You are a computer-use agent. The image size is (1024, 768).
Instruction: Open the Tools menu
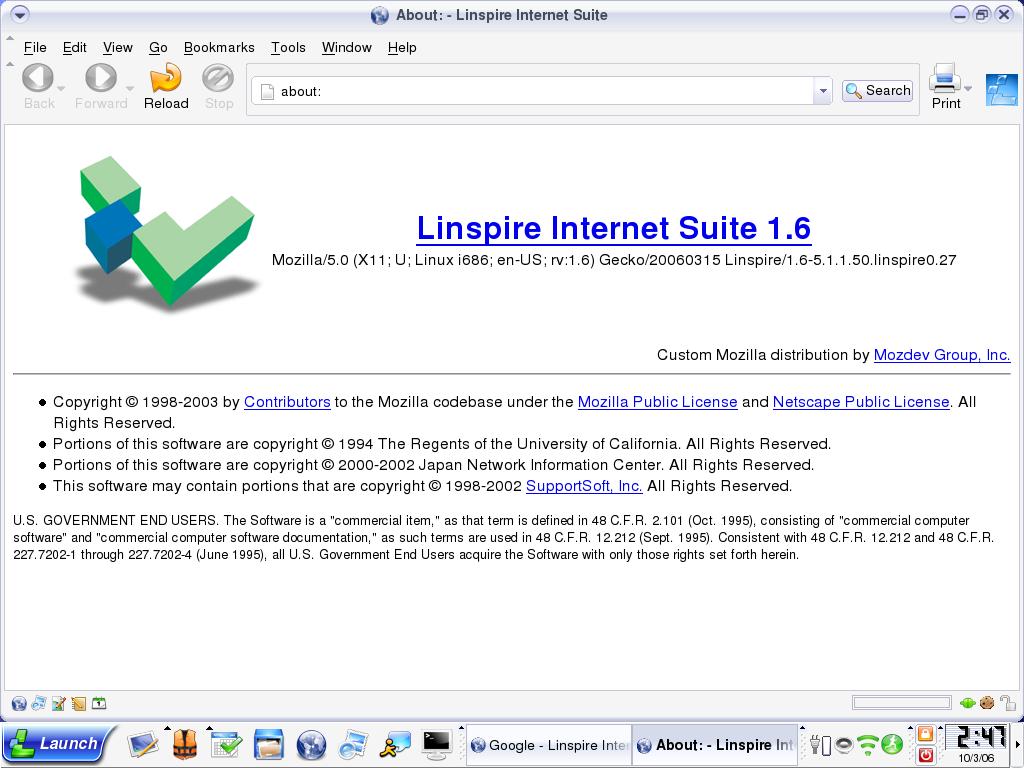(x=288, y=47)
